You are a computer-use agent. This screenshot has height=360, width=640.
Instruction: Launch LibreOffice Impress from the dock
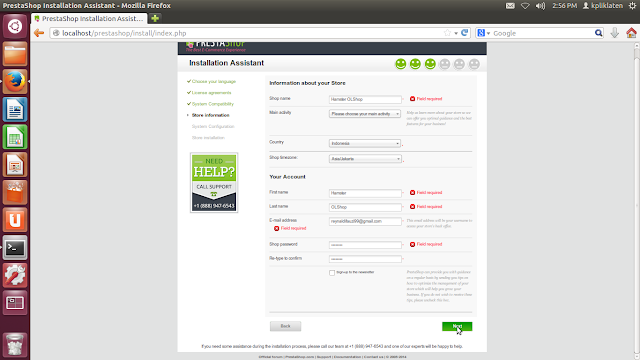pos(15,165)
